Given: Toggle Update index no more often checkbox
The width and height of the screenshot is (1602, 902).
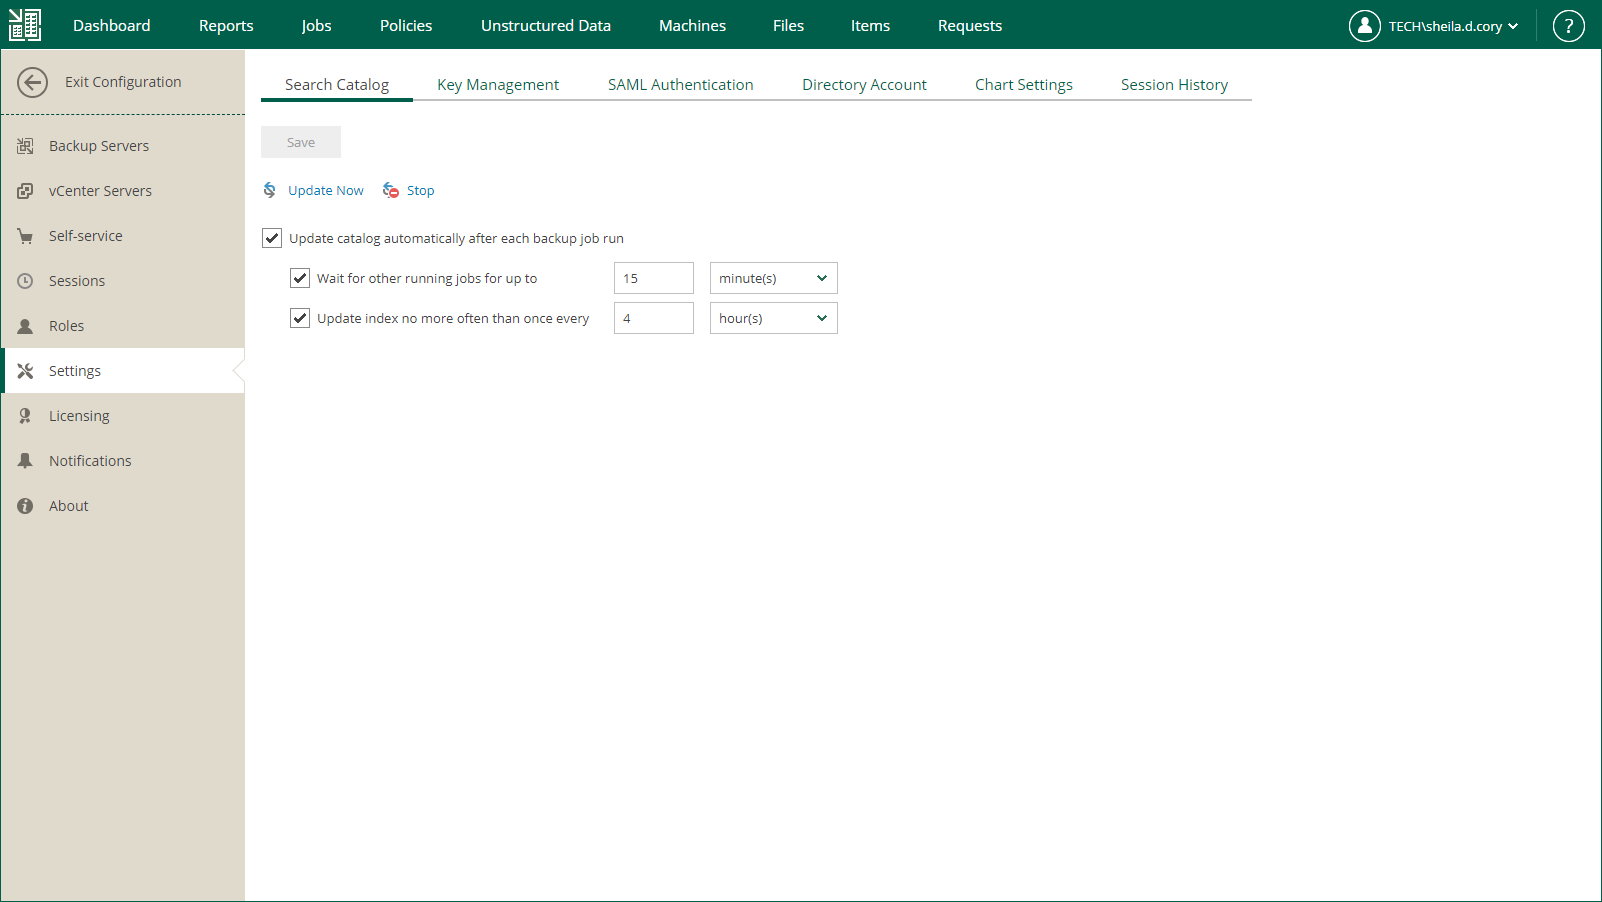Looking at the screenshot, I should pyautogui.click(x=300, y=318).
